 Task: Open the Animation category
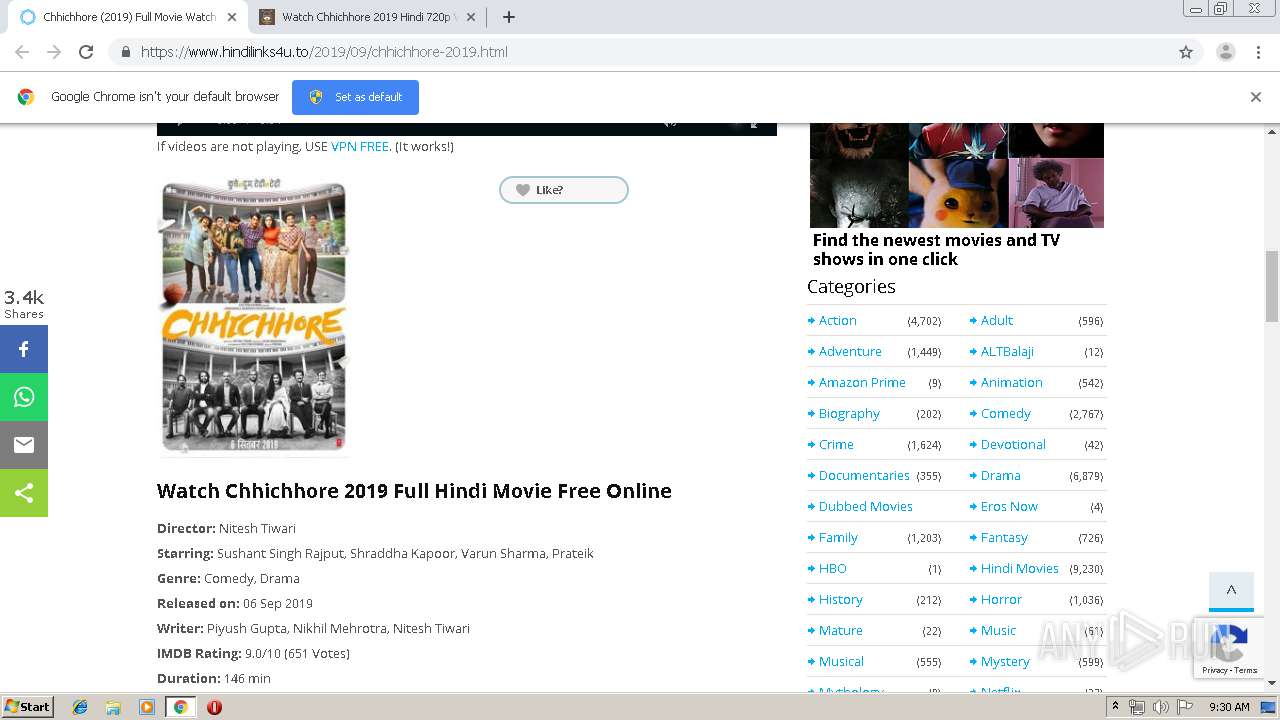point(1011,382)
